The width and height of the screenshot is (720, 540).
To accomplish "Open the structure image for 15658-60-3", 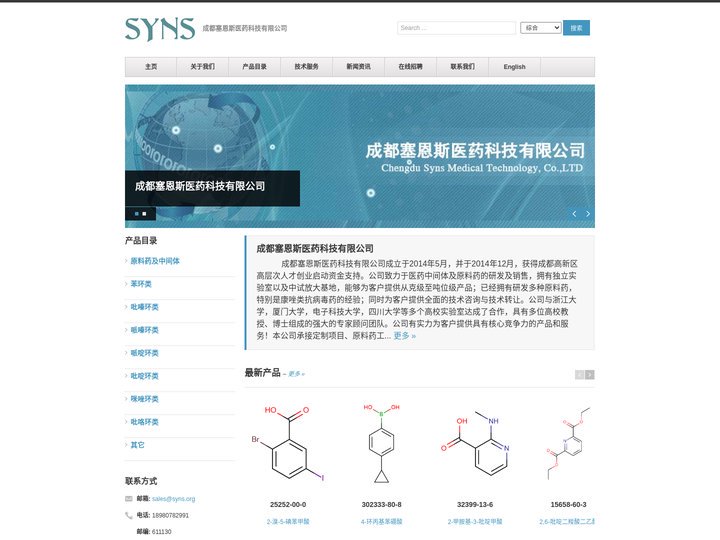I will point(568,444).
